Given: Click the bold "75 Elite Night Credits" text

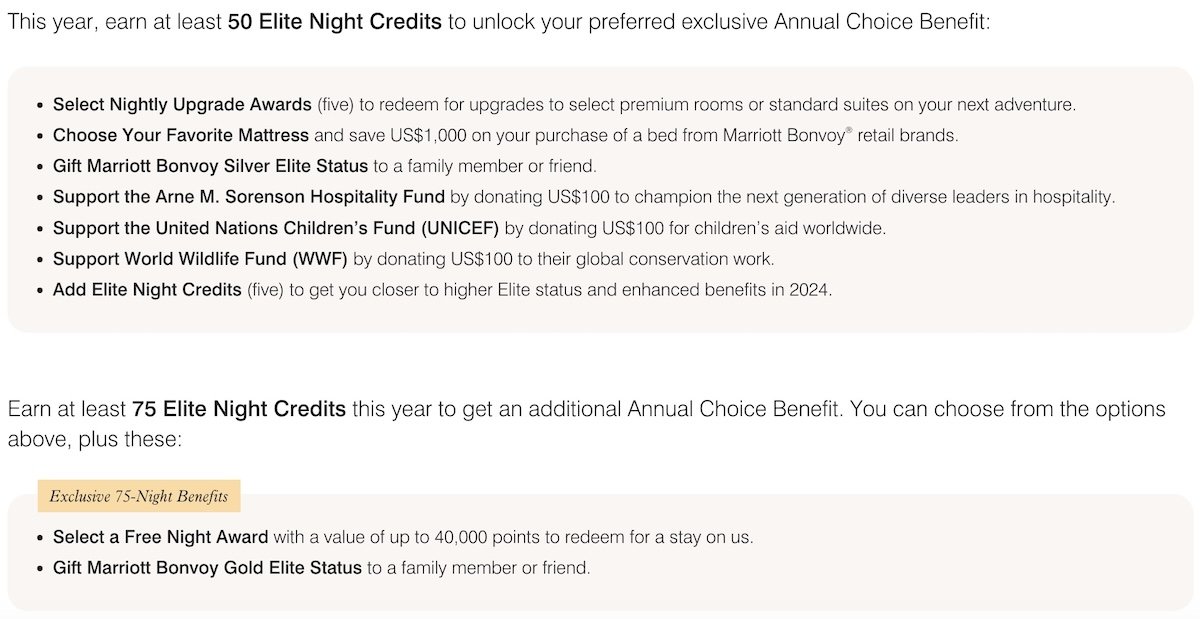Looking at the screenshot, I should click(x=239, y=409).
